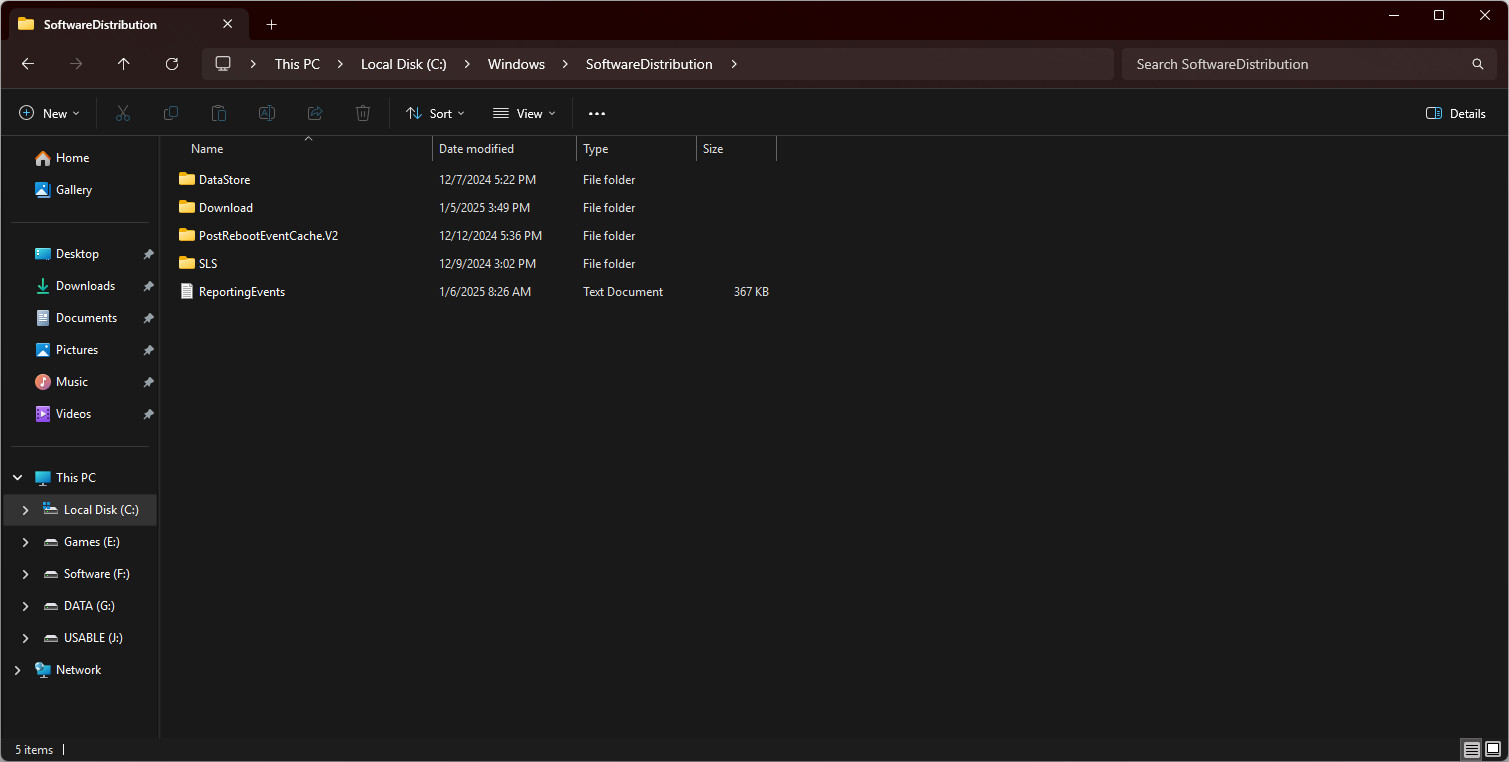1509x762 pixels.
Task: Show sibling locations after the PC icon
Action: pyautogui.click(x=254, y=64)
